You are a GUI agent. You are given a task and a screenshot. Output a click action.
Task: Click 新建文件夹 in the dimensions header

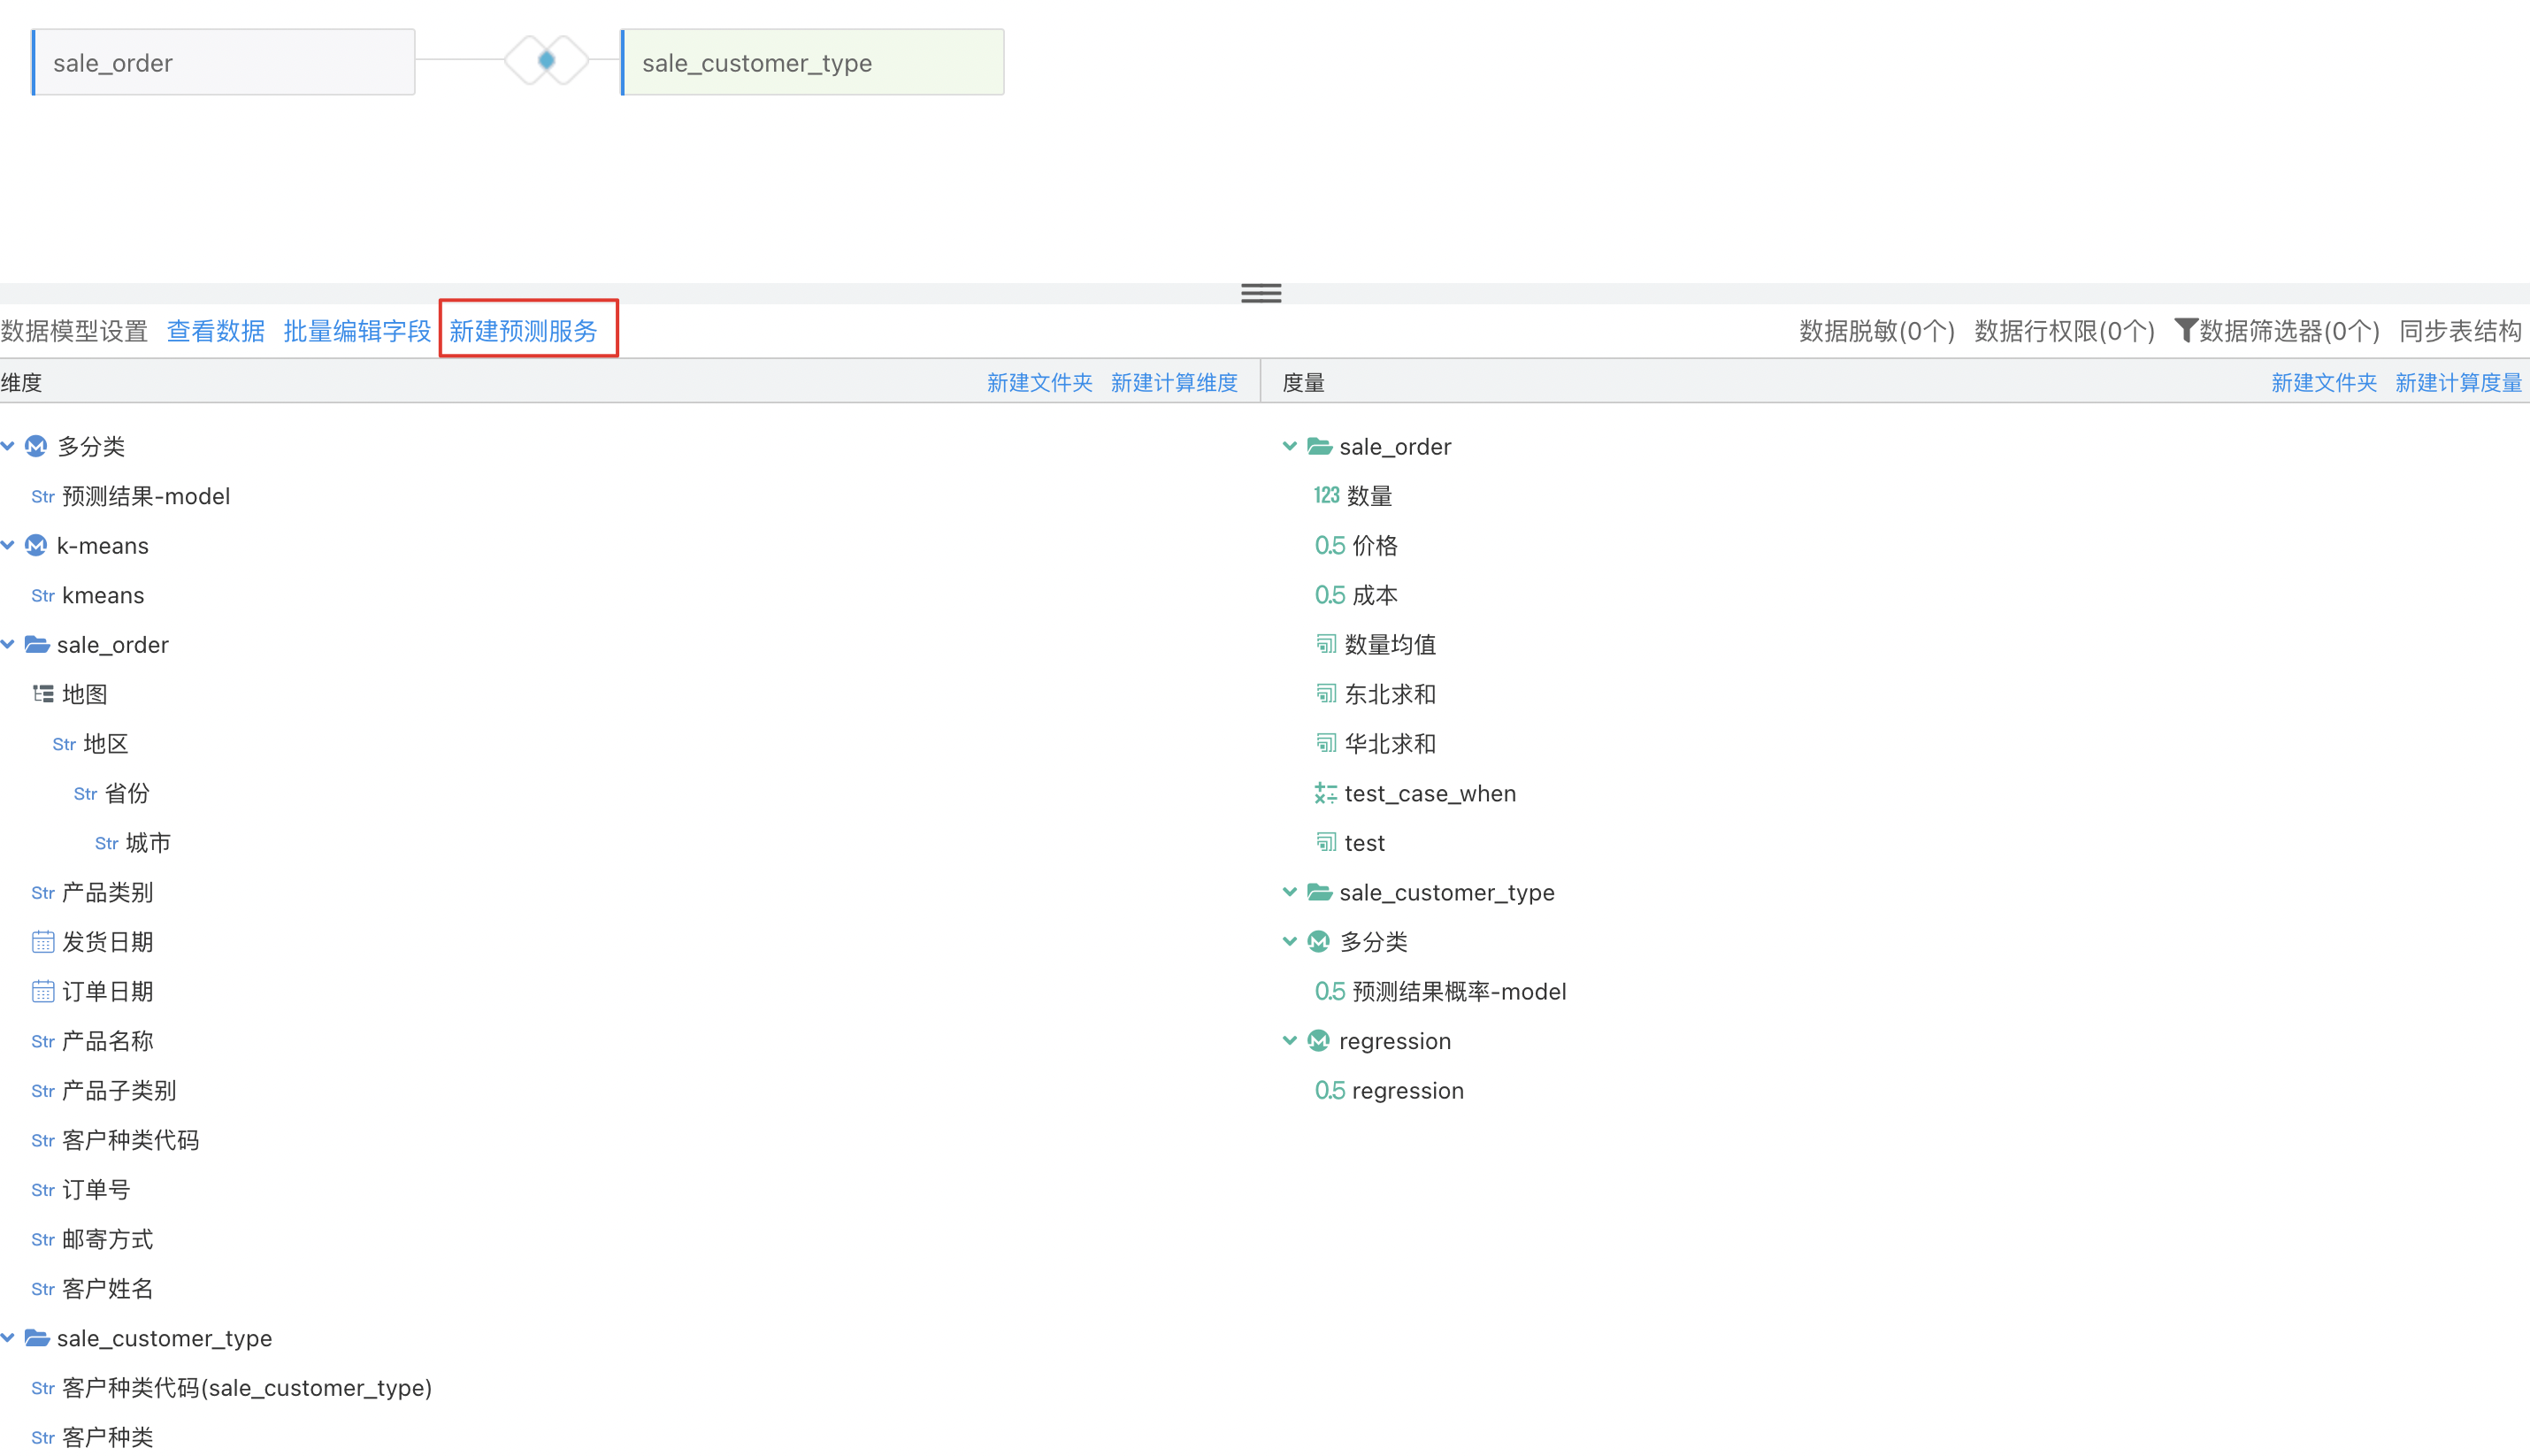[x=1039, y=382]
